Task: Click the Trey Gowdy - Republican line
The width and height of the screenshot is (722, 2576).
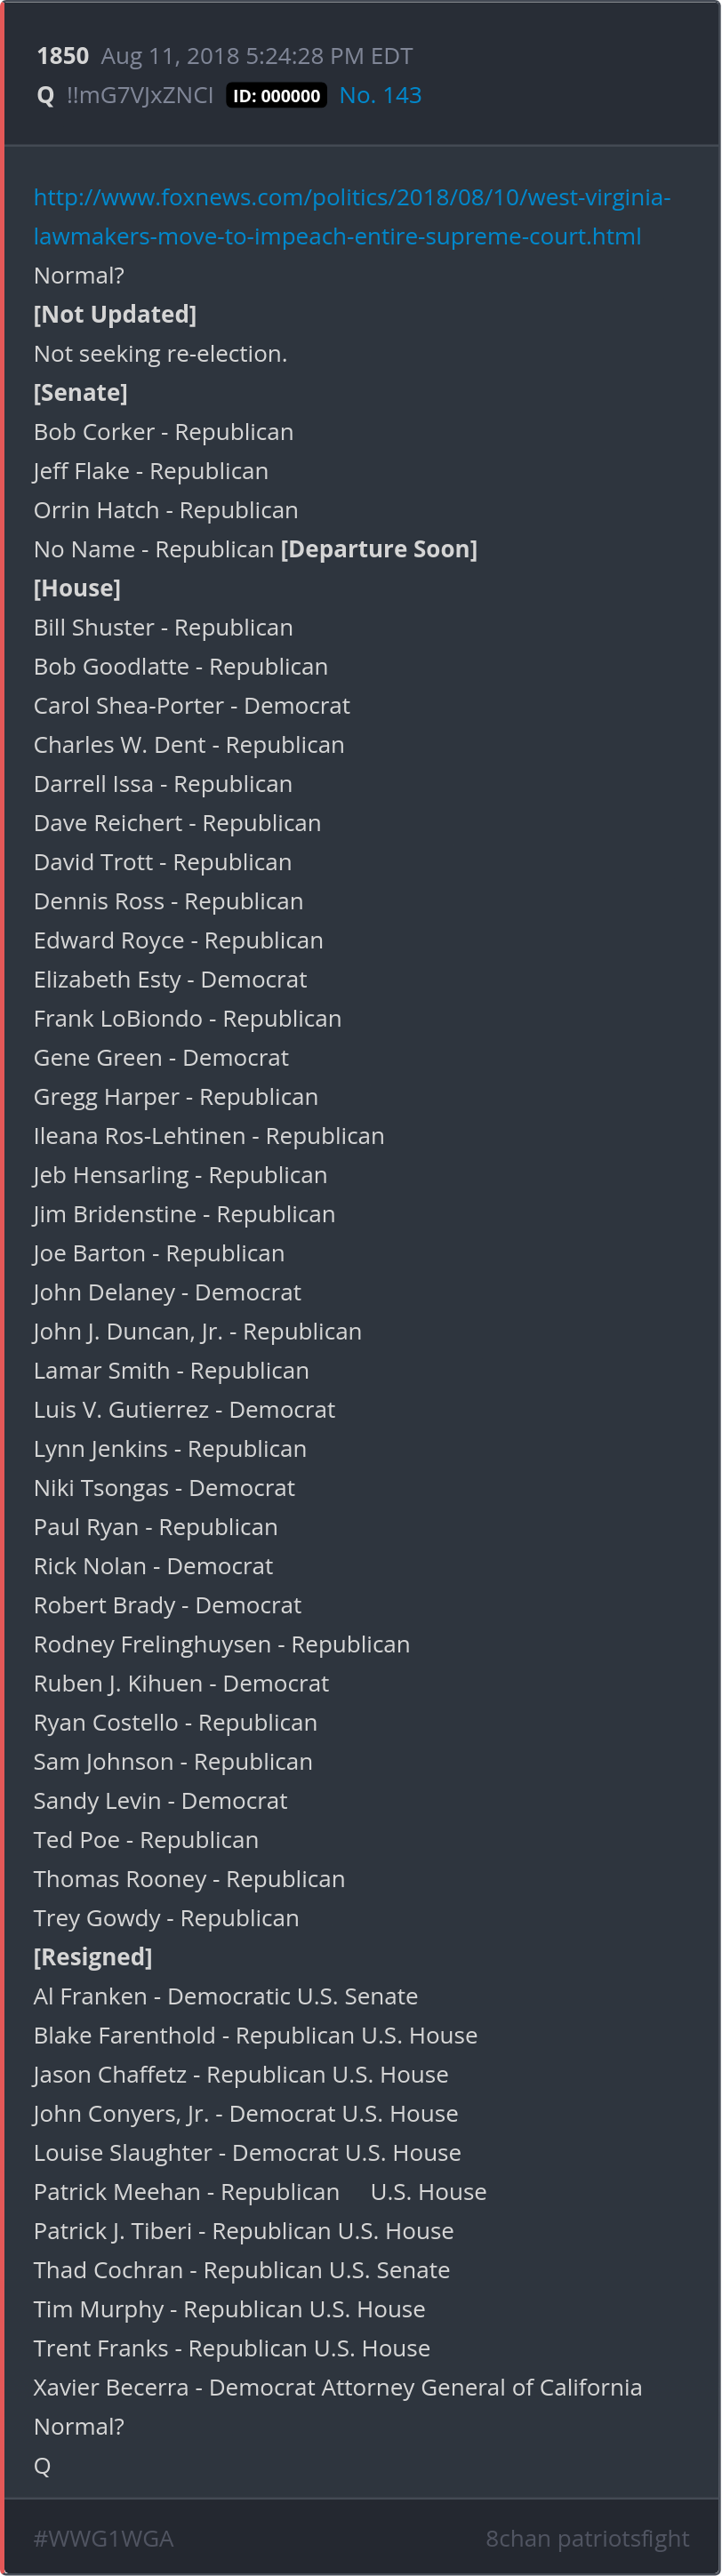Action: coord(166,1917)
